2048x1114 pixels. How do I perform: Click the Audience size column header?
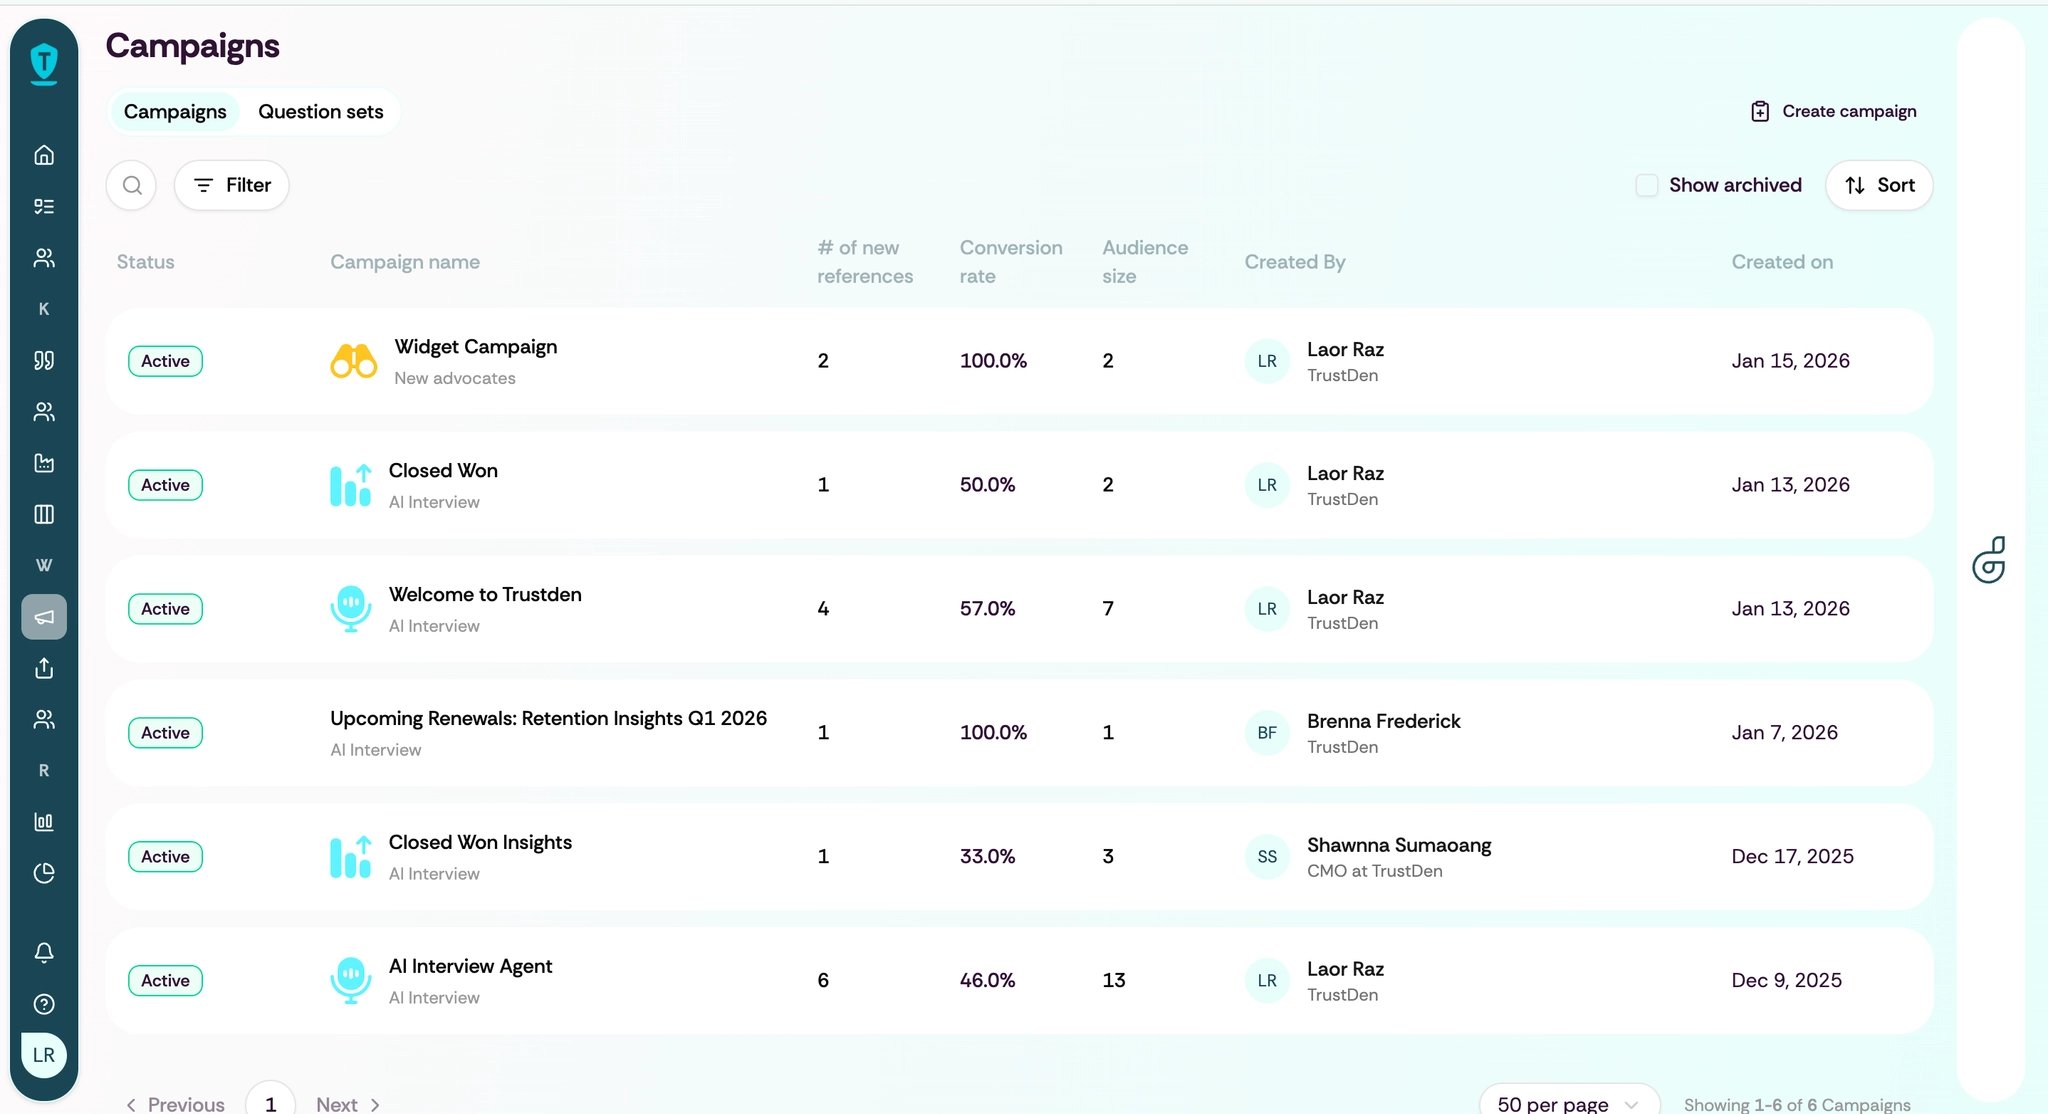pyautogui.click(x=1145, y=262)
